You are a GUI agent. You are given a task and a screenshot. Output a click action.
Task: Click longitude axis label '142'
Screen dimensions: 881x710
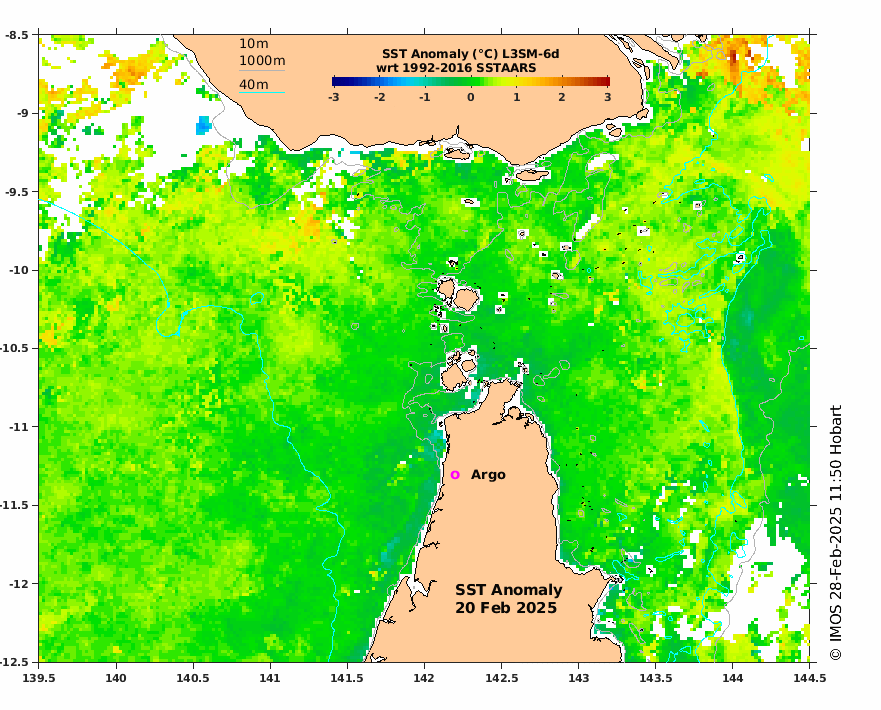(x=424, y=678)
